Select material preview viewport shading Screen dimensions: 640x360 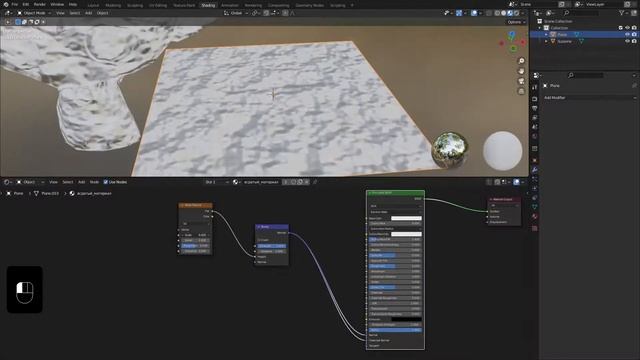click(510, 13)
